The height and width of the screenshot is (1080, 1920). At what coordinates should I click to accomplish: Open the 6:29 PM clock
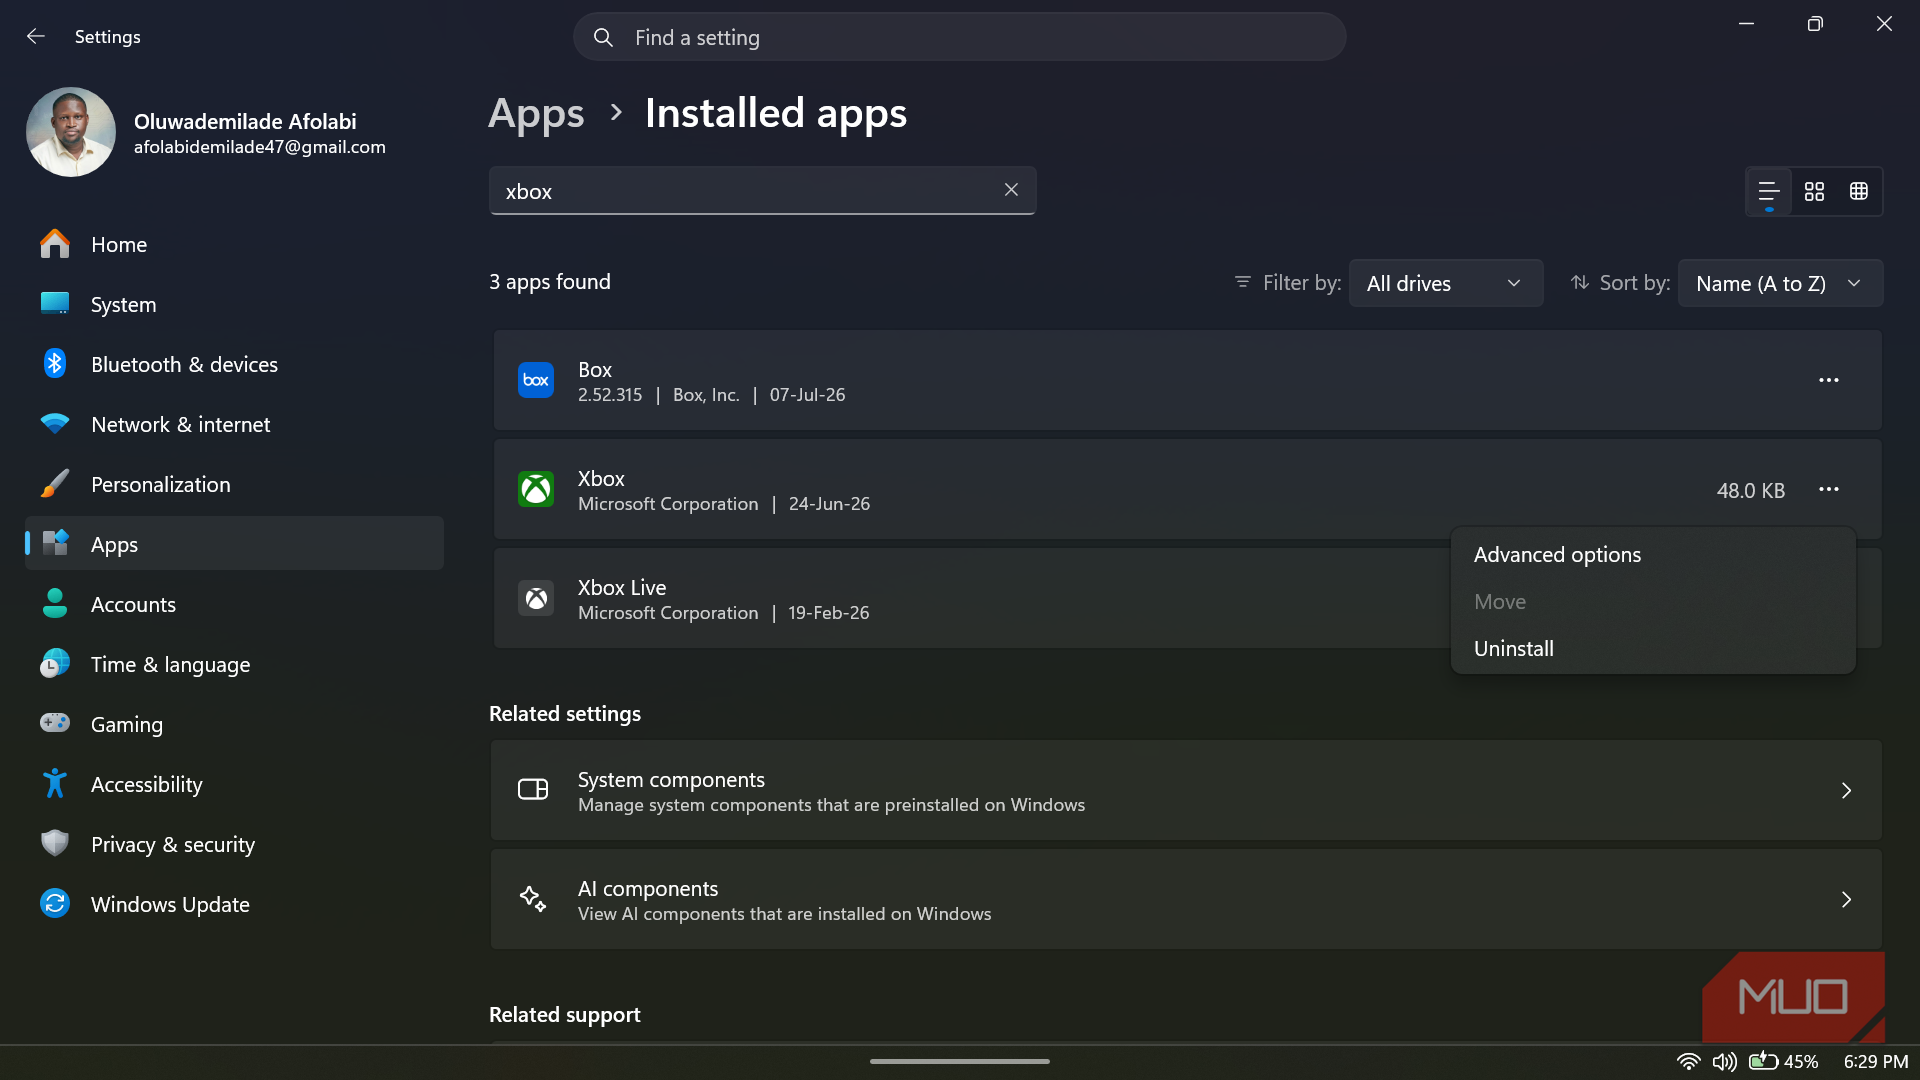point(1876,1061)
